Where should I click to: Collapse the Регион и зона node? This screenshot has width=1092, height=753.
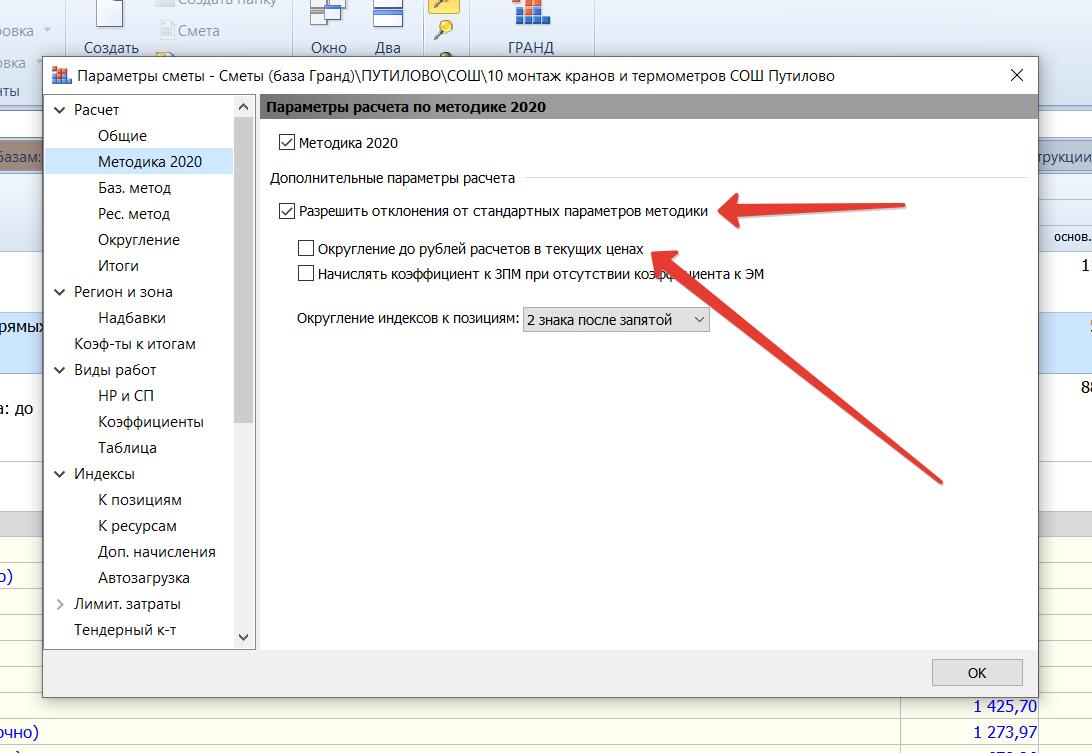pos(60,293)
